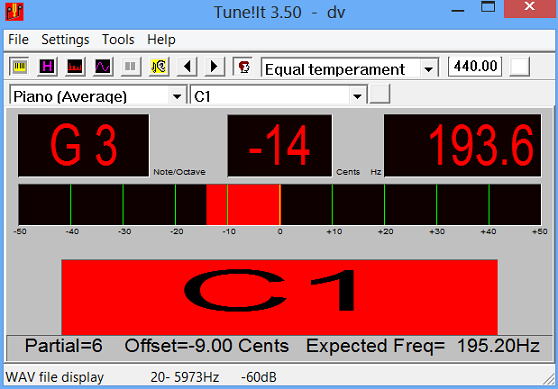Click the yellow ear listening icon
The image size is (558, 389).
point(158,67)
